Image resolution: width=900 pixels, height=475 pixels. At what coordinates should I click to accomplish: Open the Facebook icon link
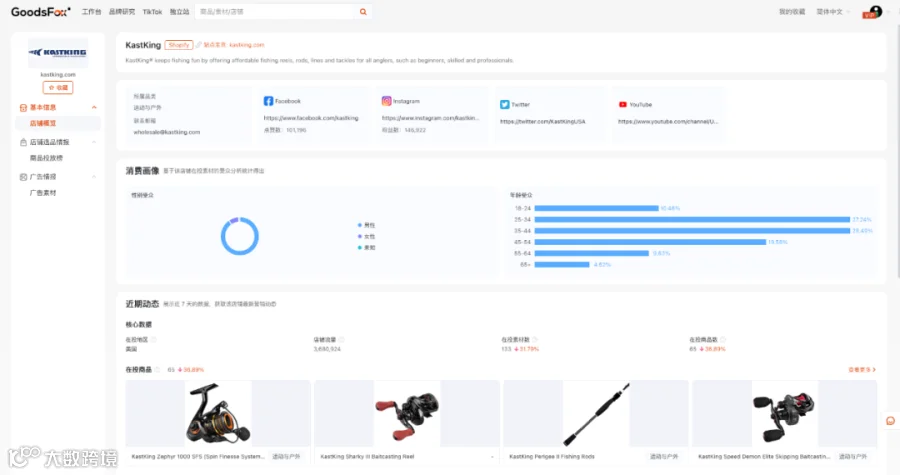coord(268,101)
